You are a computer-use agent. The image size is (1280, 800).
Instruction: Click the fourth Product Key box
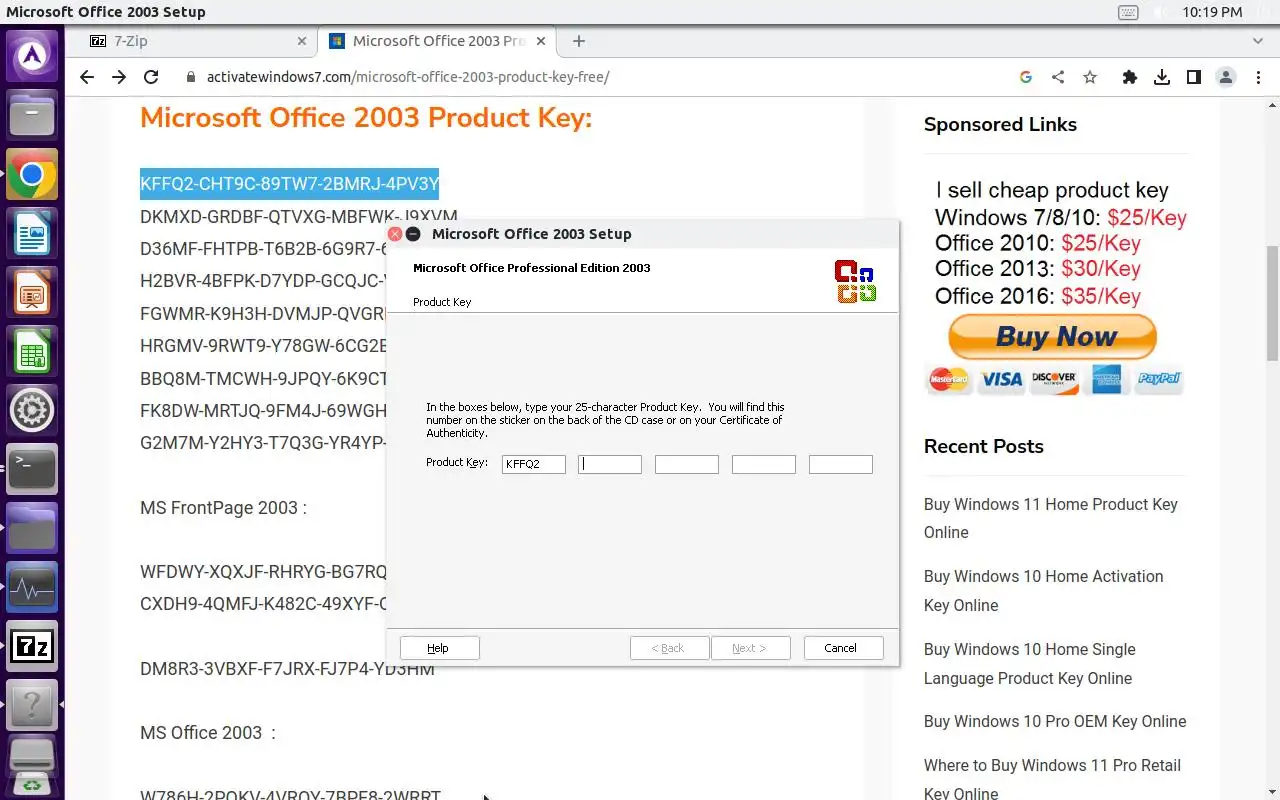click(764, 464)
